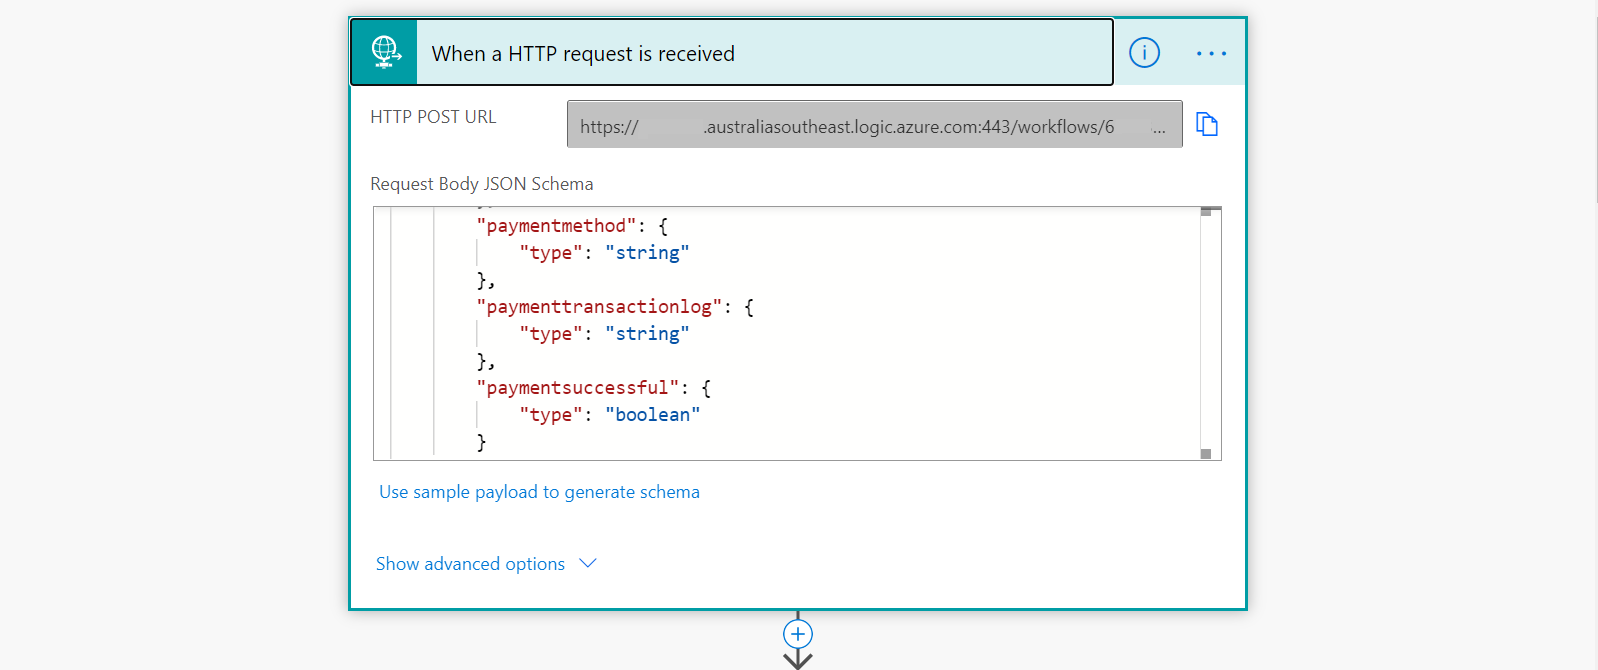Click the schema editor scrollbar's bottom handle

tap(1206, 454)
